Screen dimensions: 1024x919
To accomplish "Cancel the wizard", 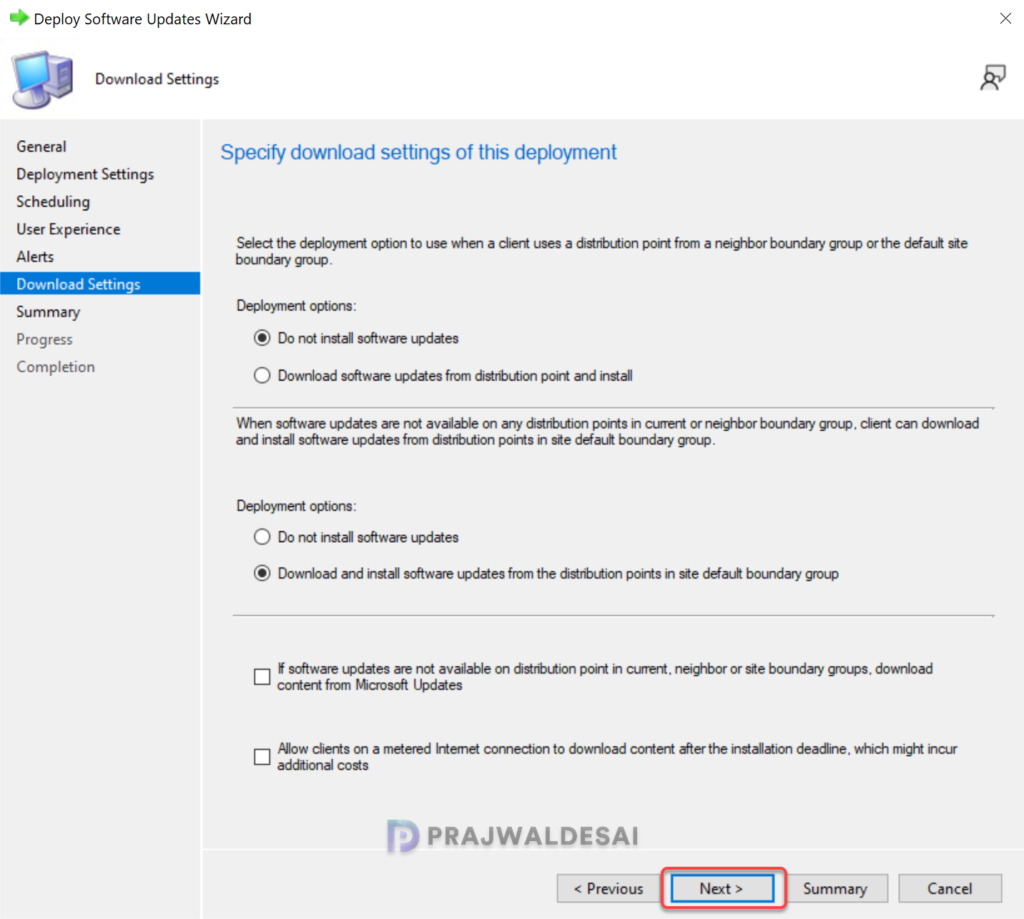I will tap(950, 888).
